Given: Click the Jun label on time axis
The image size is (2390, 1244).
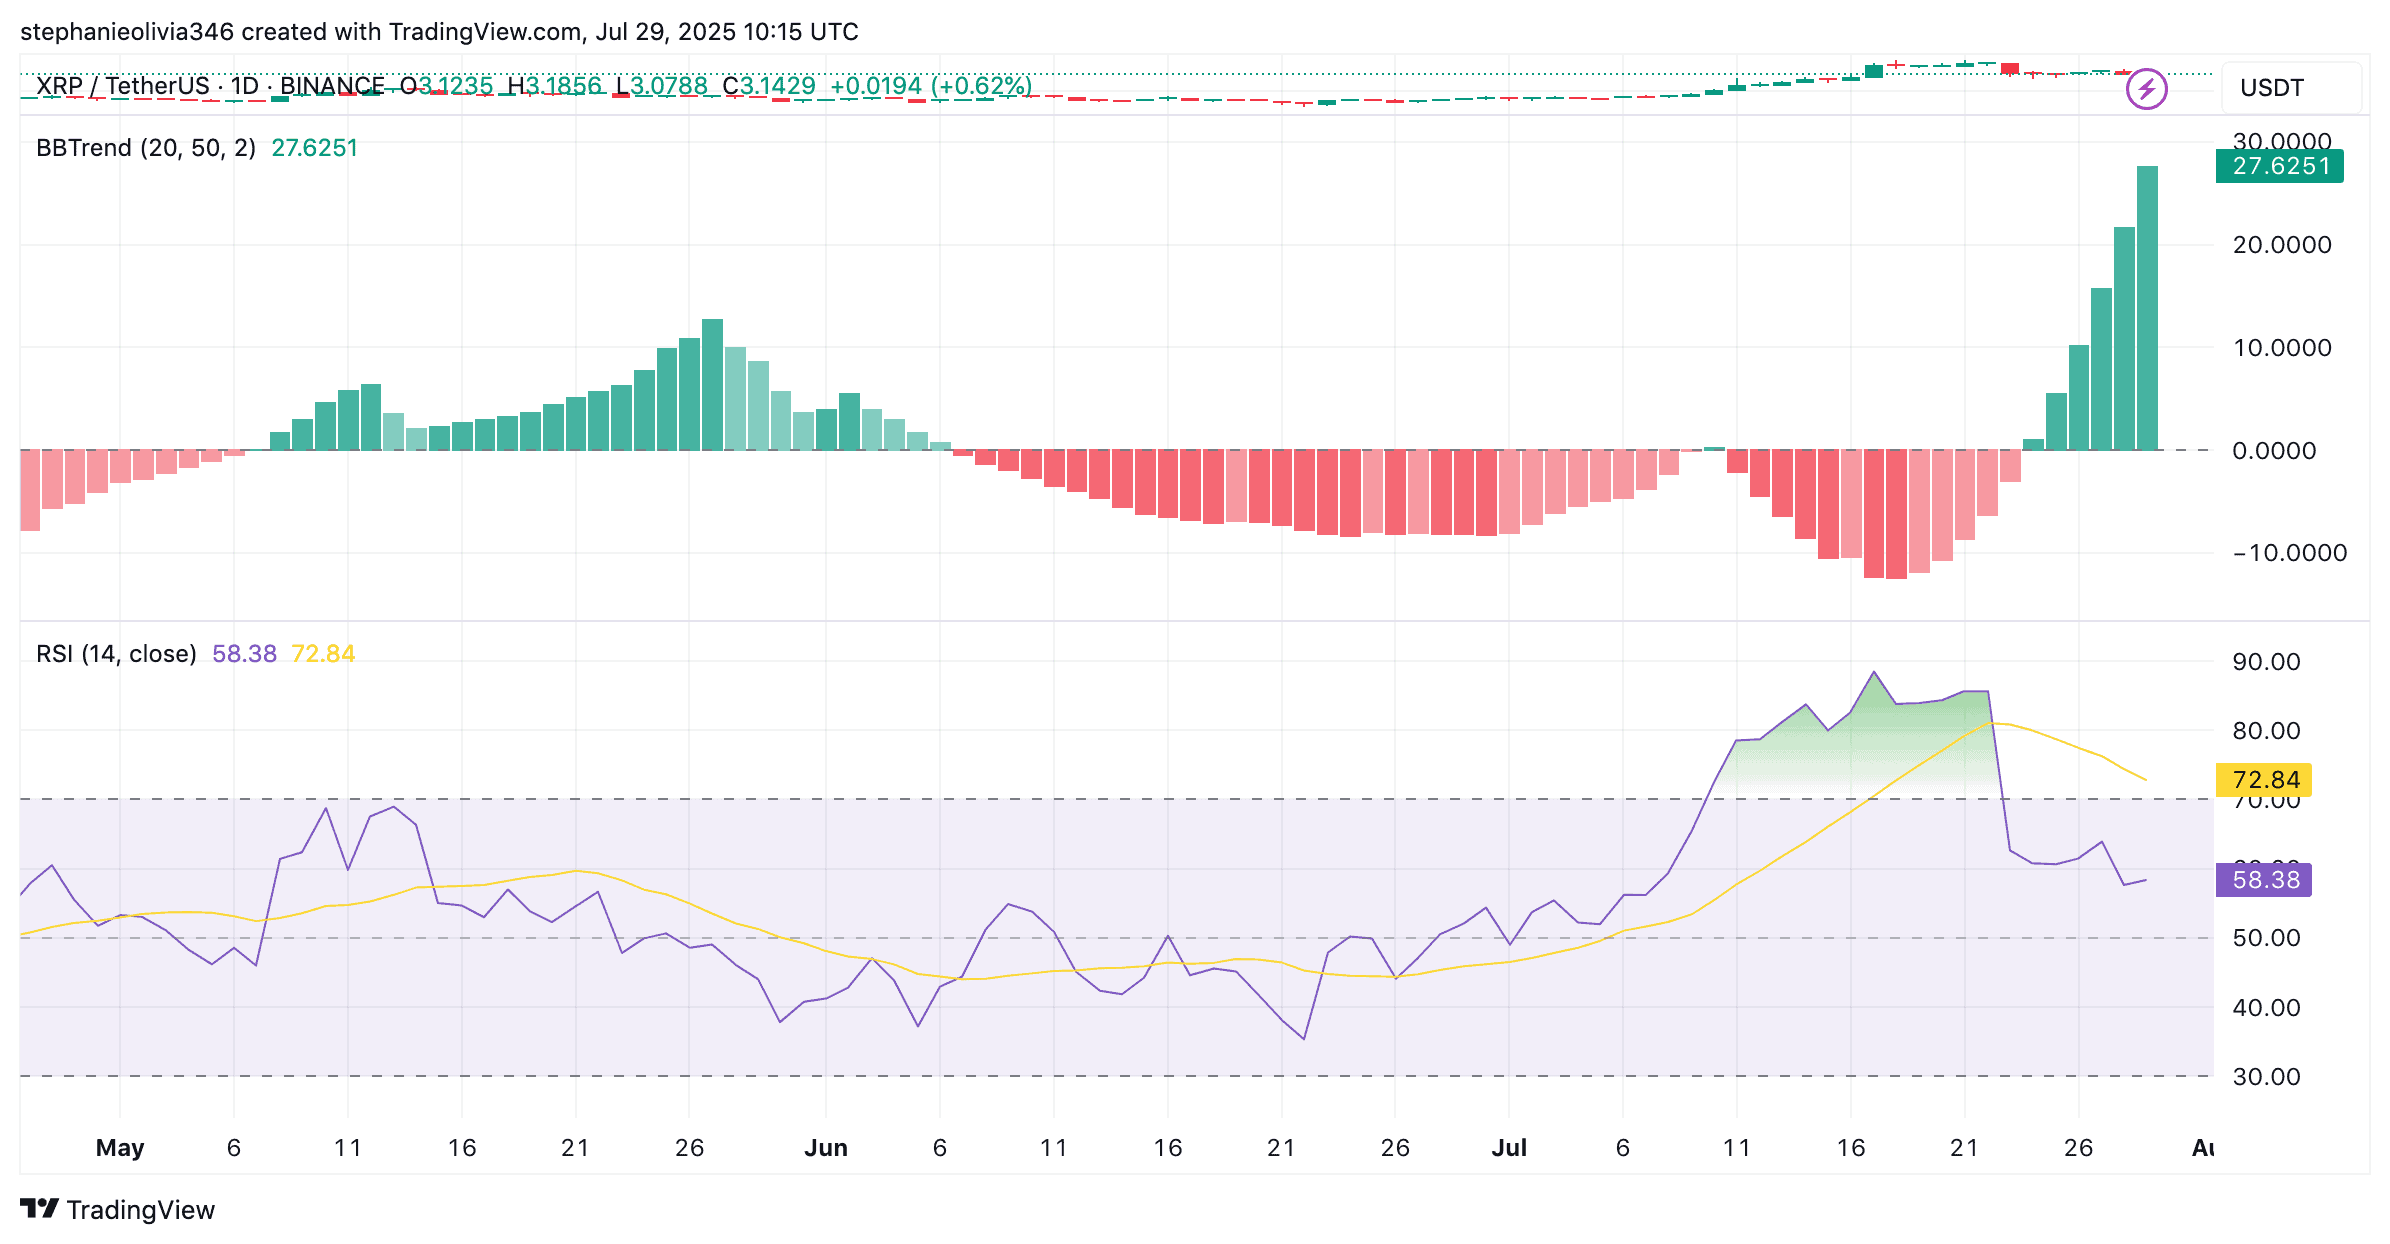Looking at the screenshot, I should click(826, 1147).
